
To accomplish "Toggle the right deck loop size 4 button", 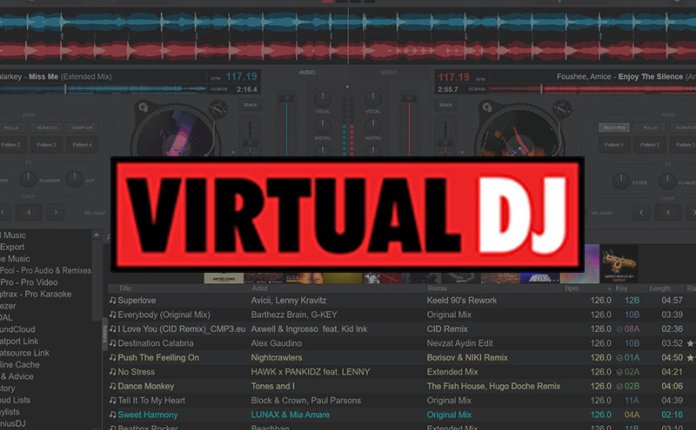I will [x=668, y=213].
